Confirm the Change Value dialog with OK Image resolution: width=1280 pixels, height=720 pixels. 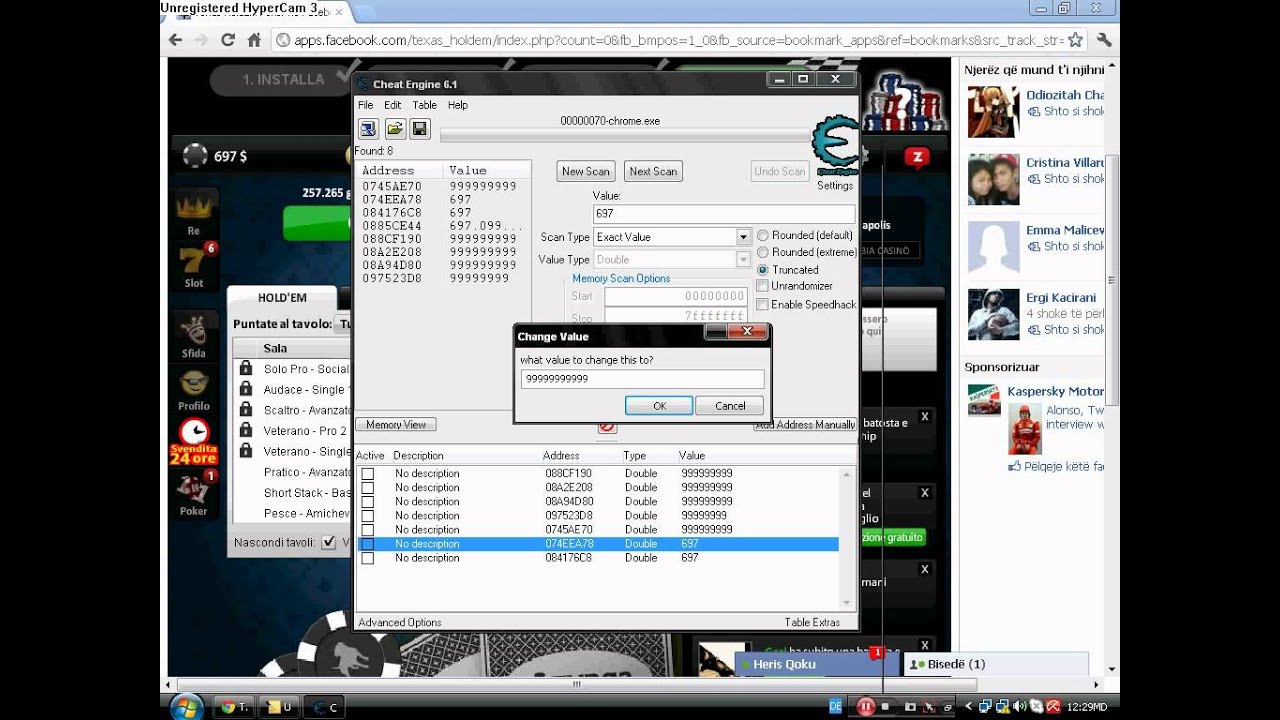(x=659, y=406)
